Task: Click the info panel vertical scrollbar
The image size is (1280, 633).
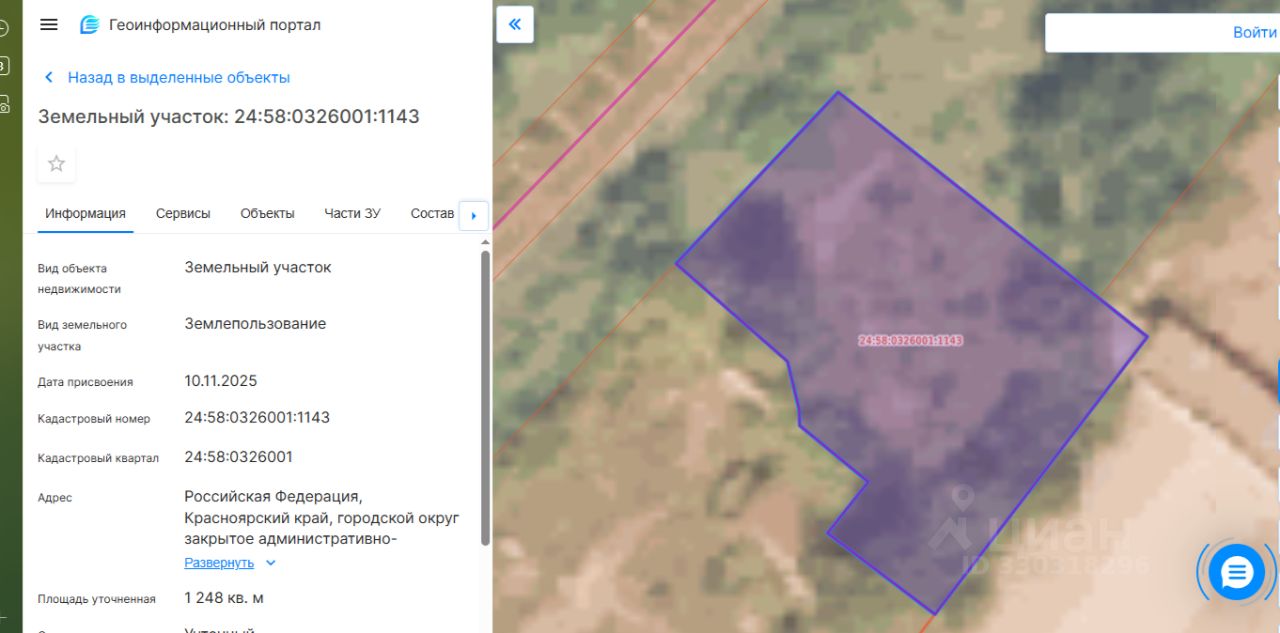Action: pos(485,397)
